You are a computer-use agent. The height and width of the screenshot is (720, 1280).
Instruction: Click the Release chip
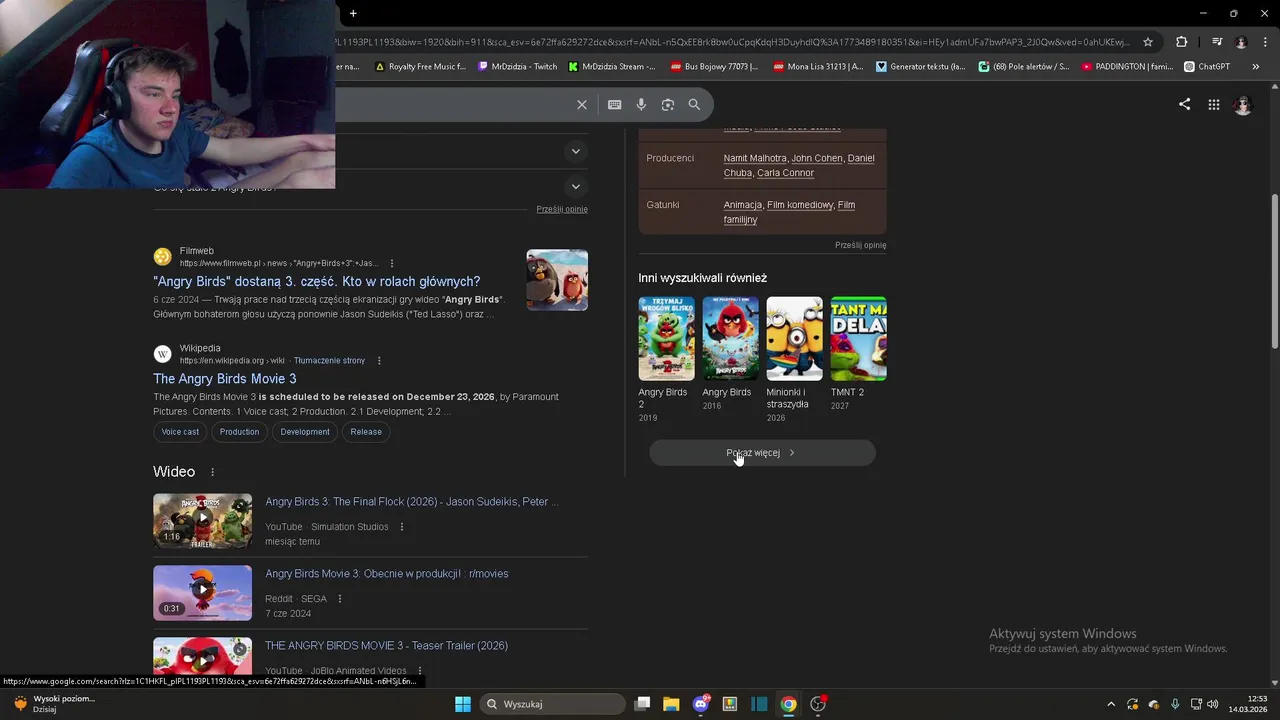(x=366, y=432)
